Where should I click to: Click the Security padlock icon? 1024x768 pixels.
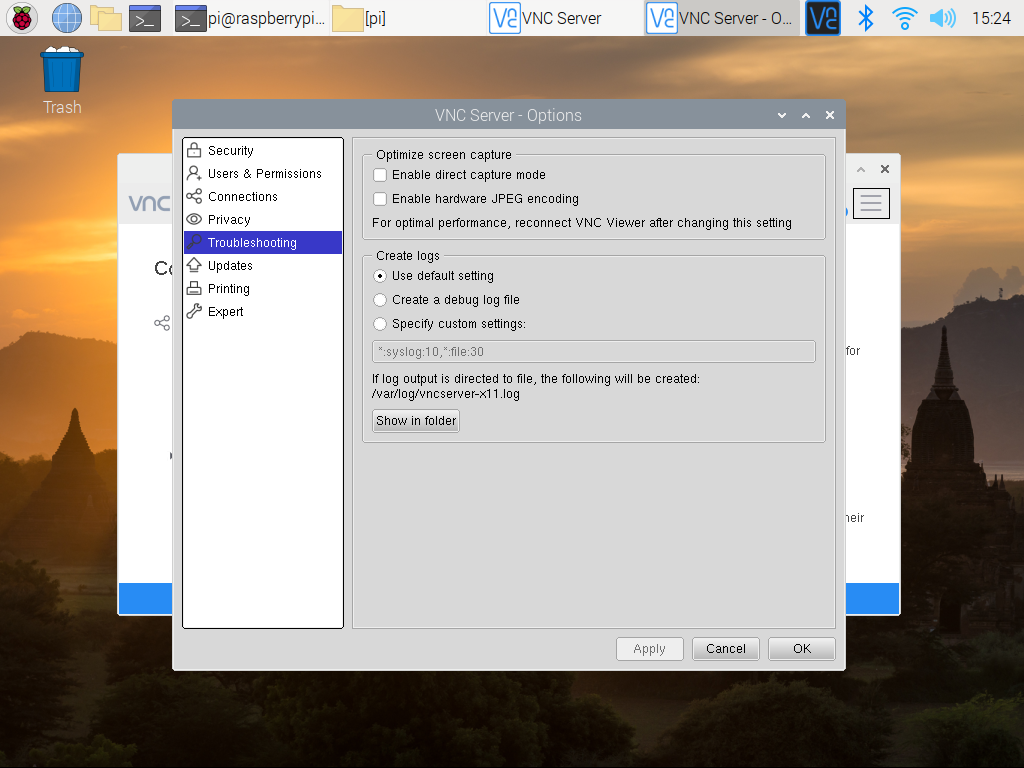[x=194, y=150]
